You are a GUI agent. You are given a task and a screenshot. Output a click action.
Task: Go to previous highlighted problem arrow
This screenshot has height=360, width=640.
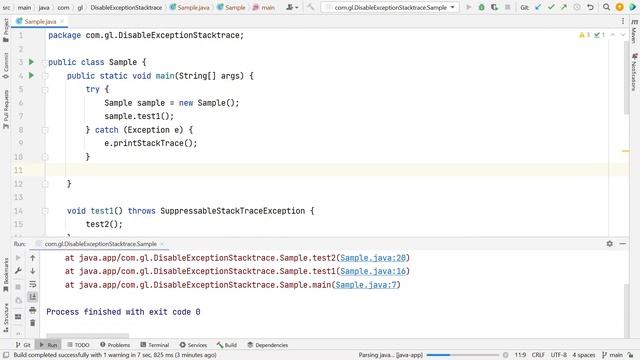tap(613, 35)
